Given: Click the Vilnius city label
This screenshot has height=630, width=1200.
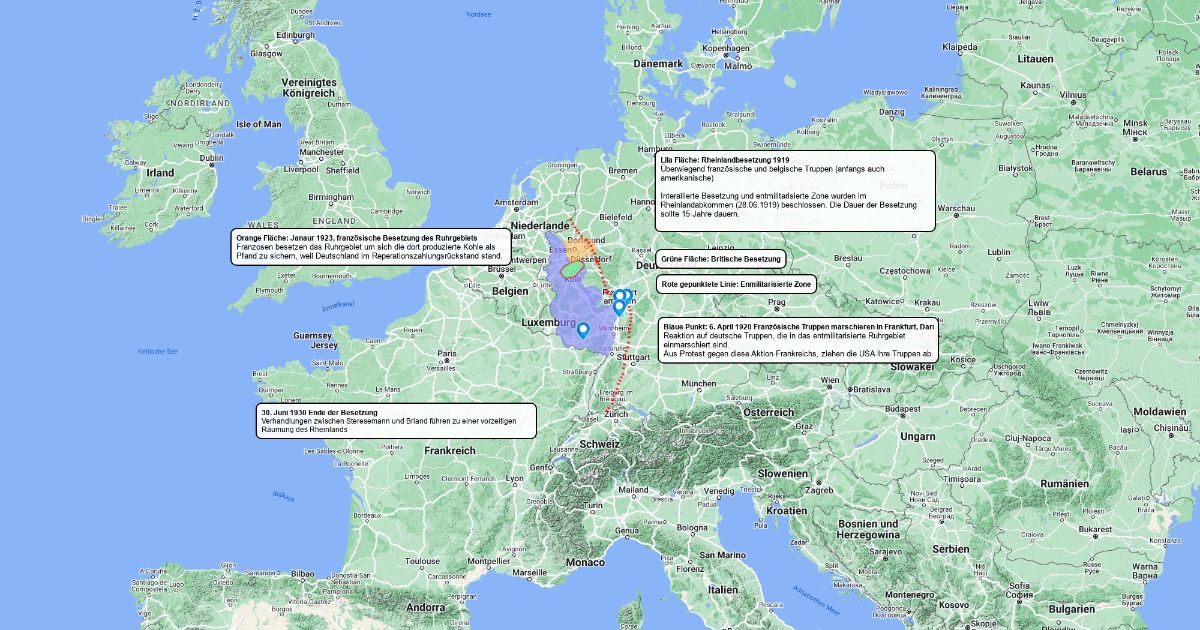Looking at the screenshot, I should [x=1074, y=95].
